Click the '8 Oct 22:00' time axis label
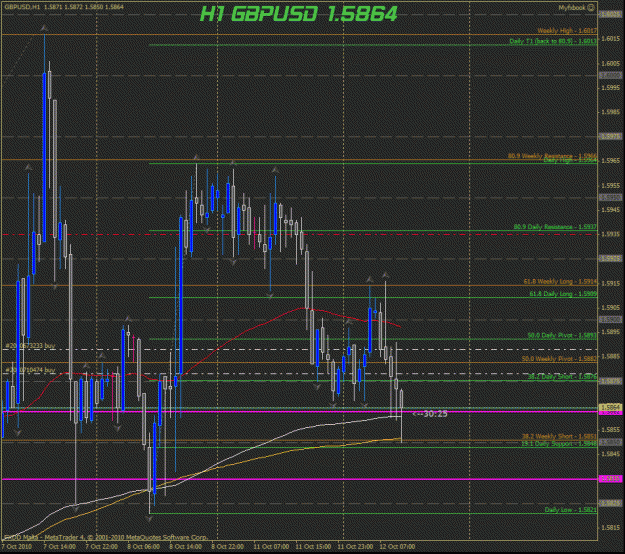Screen dimensions: 625x554 [228, 546]
